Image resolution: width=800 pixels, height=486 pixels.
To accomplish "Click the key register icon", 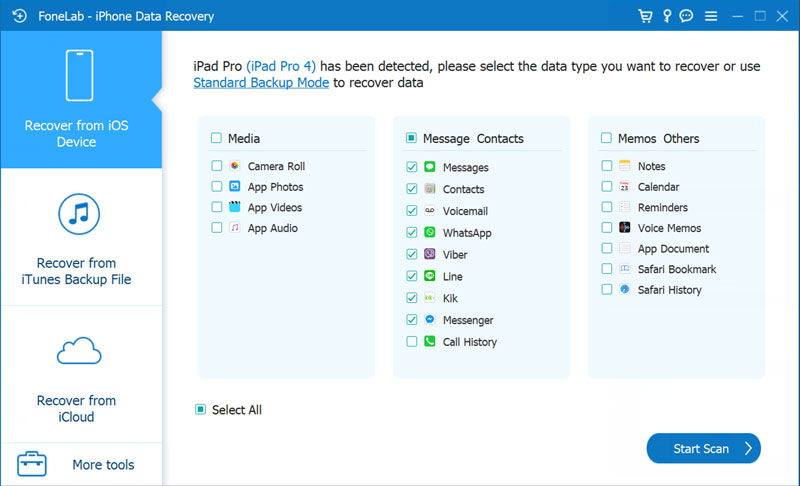I will pos(667,16).
